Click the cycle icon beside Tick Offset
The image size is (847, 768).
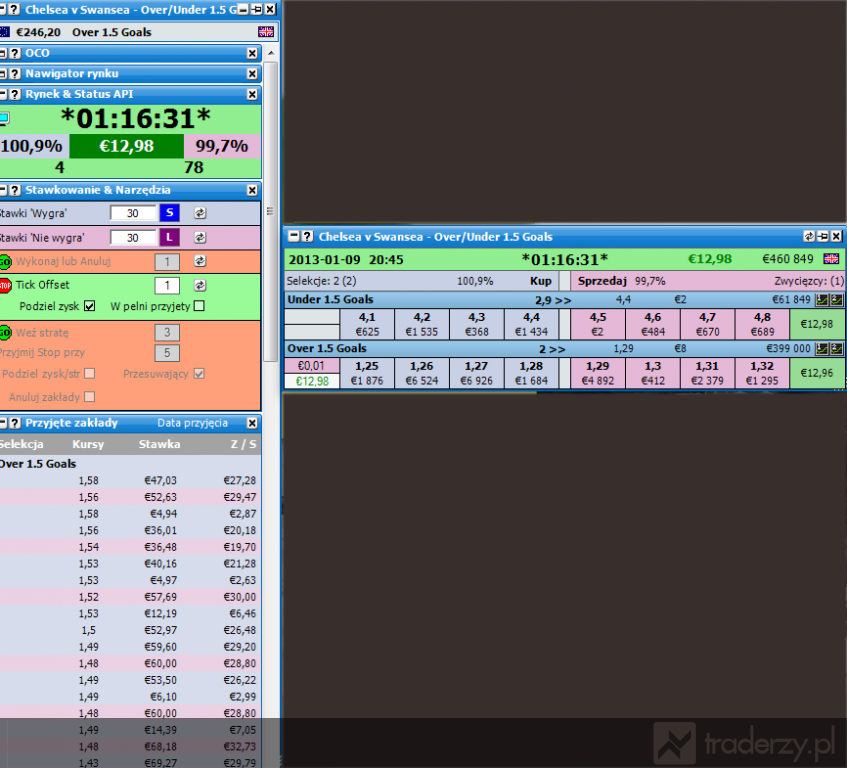coord(200,285)
